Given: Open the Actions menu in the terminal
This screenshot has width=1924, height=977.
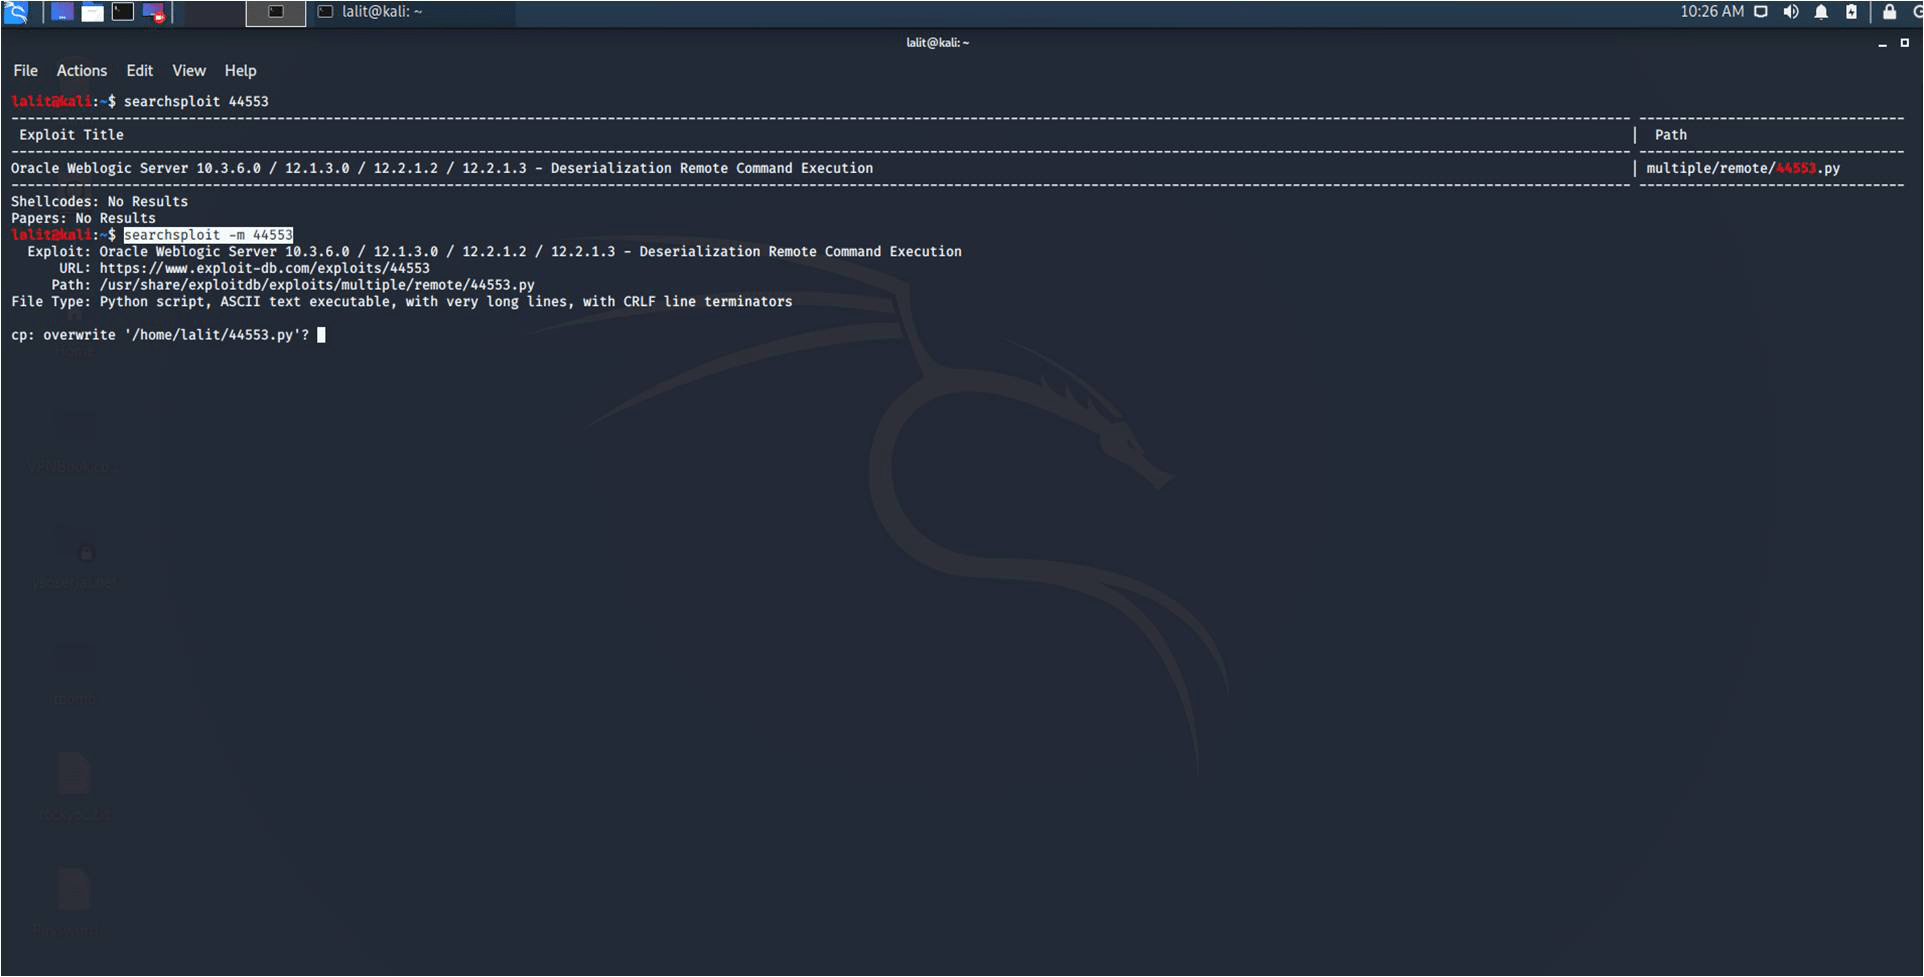Looking at the screenshot, I should 81,70.
